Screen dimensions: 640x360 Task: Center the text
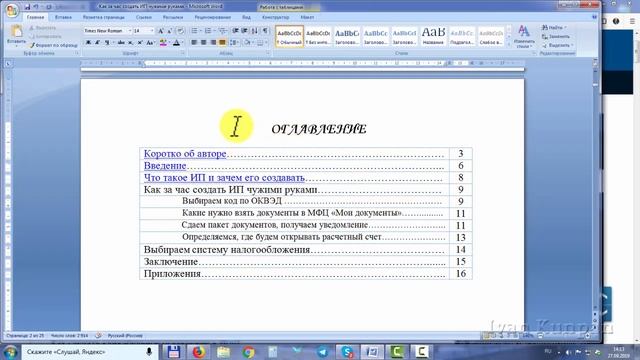203,42
